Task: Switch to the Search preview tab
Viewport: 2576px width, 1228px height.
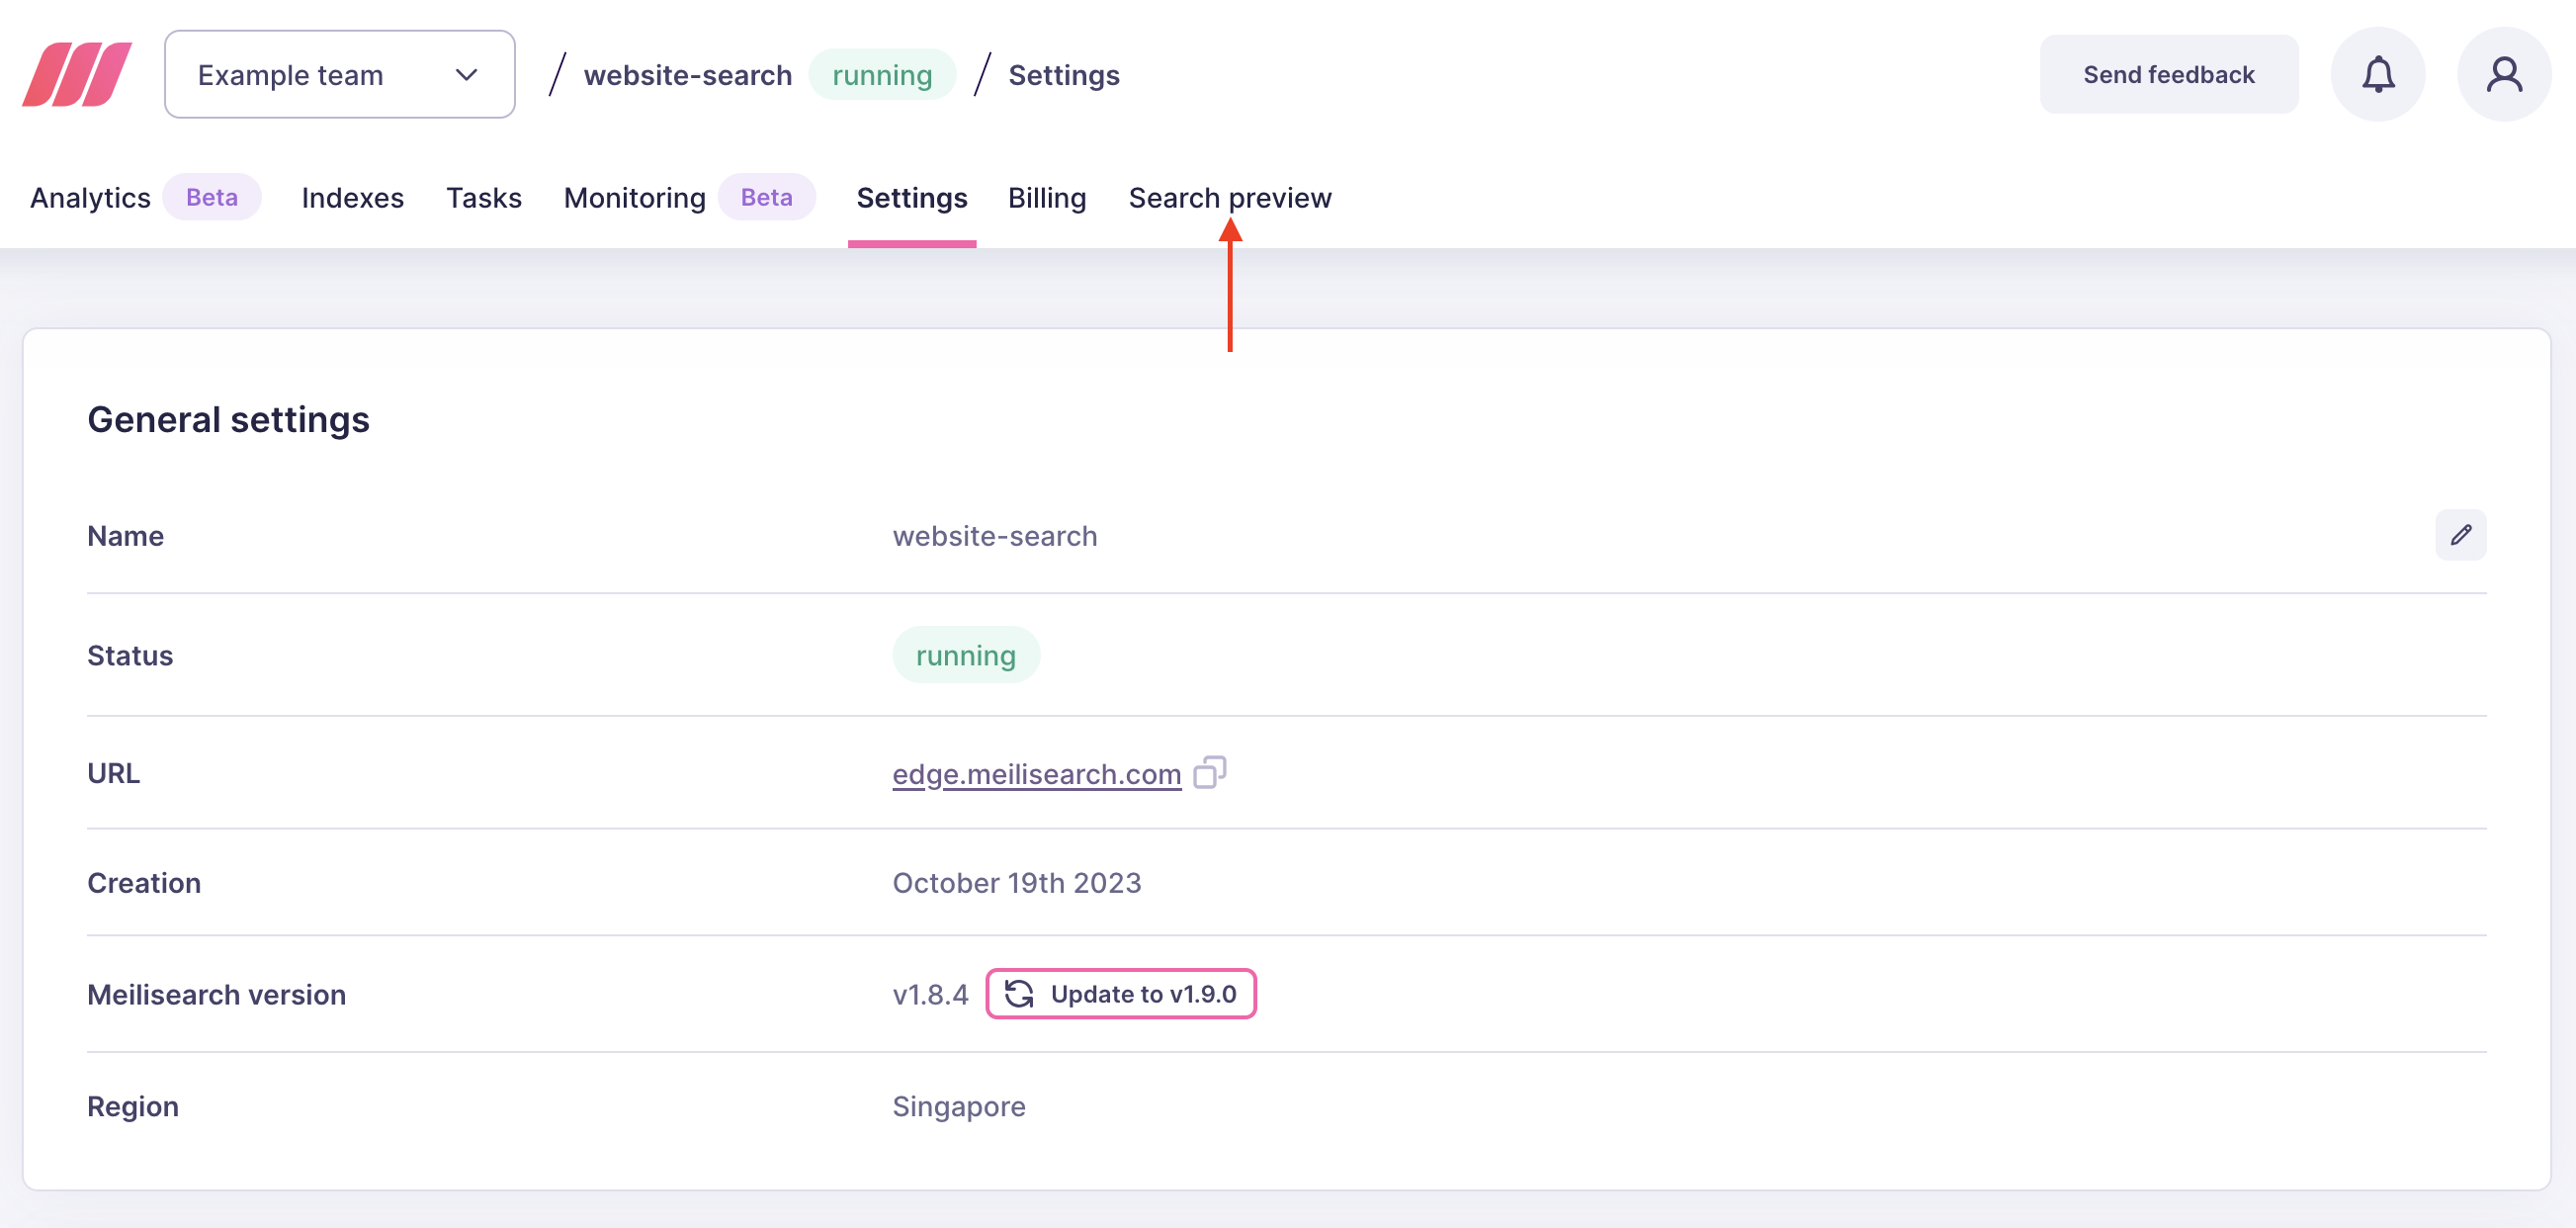Action: 1232,198
